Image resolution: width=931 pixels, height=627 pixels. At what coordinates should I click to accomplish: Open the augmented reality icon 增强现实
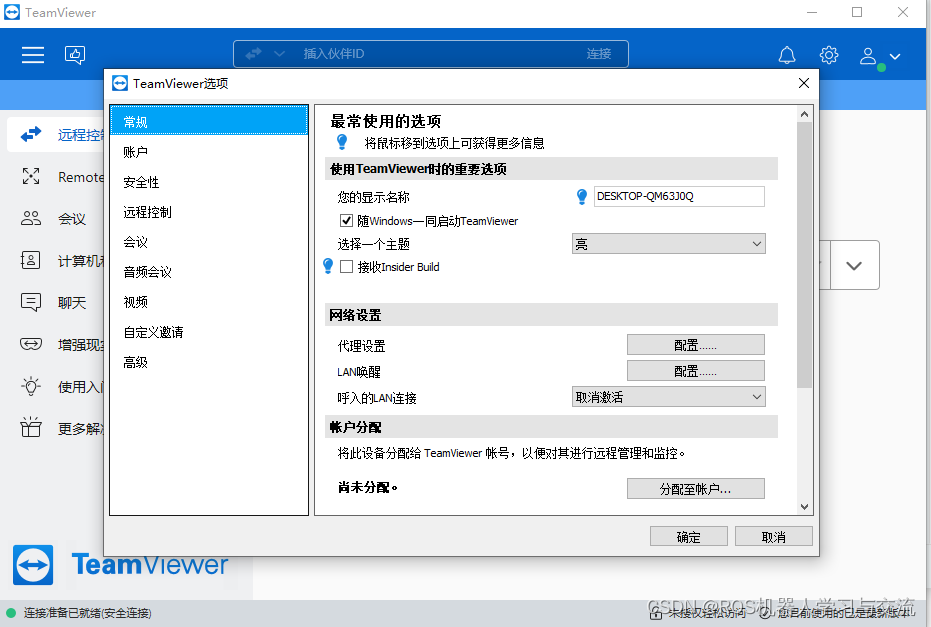click(x=31, y=344)
